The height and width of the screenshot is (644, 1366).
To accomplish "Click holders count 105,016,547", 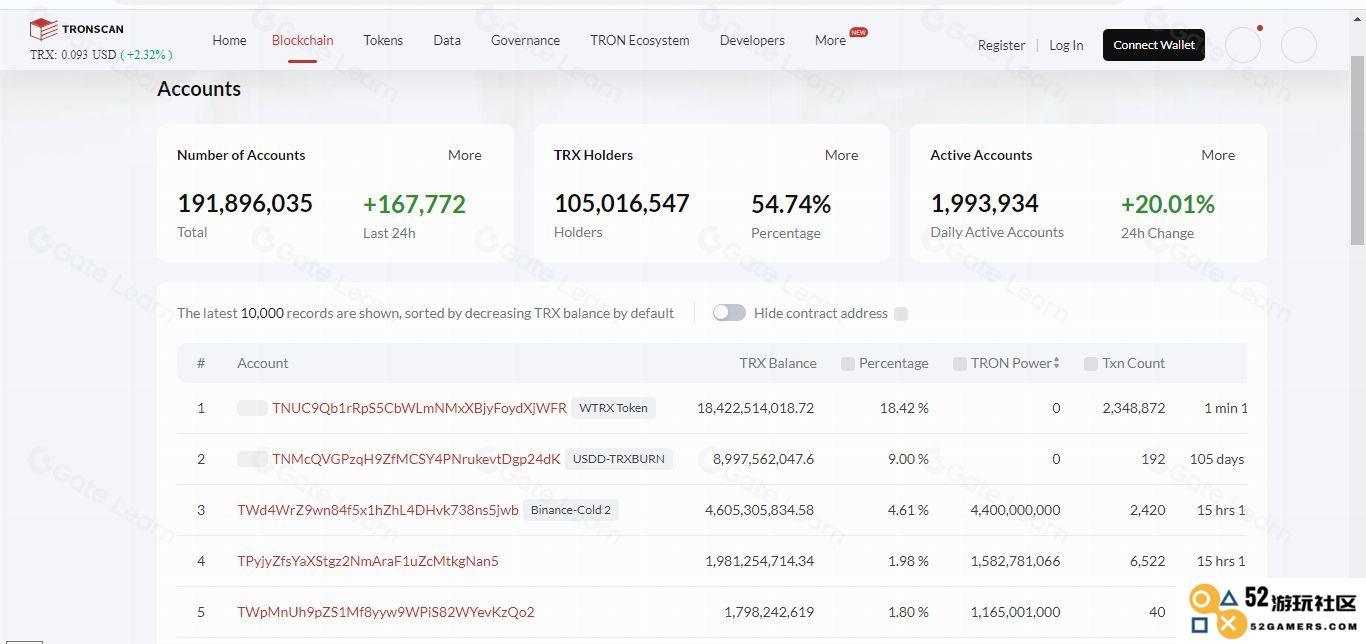I will pos(622,204).
